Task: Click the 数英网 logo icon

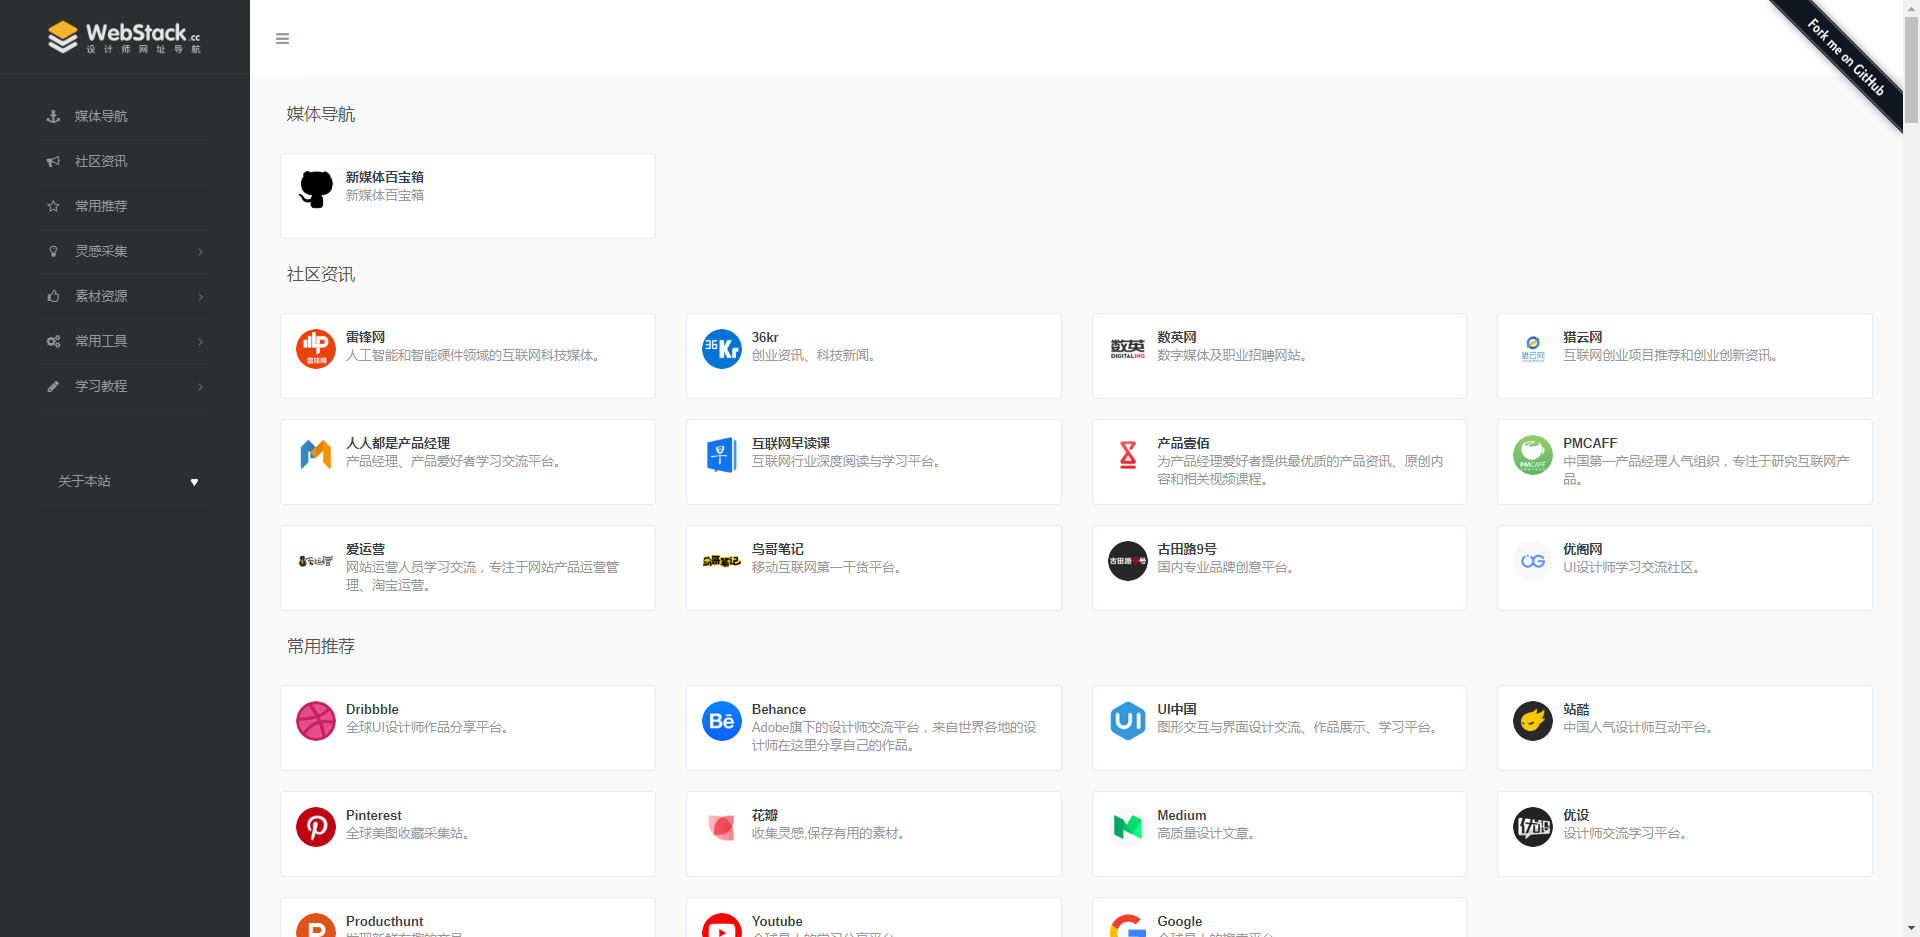Action: tap(1128, 349)
